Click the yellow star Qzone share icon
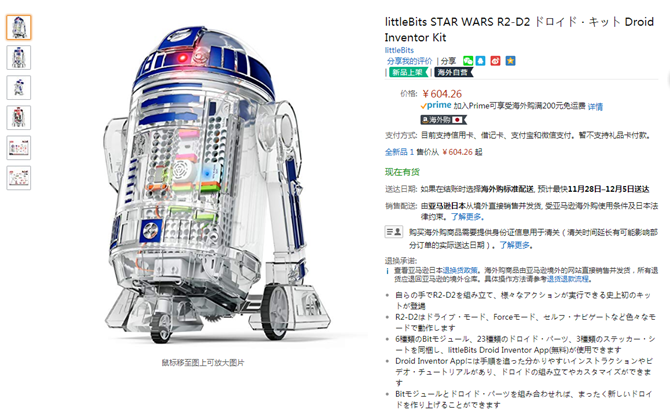672x412 pixels. point(510,61)
